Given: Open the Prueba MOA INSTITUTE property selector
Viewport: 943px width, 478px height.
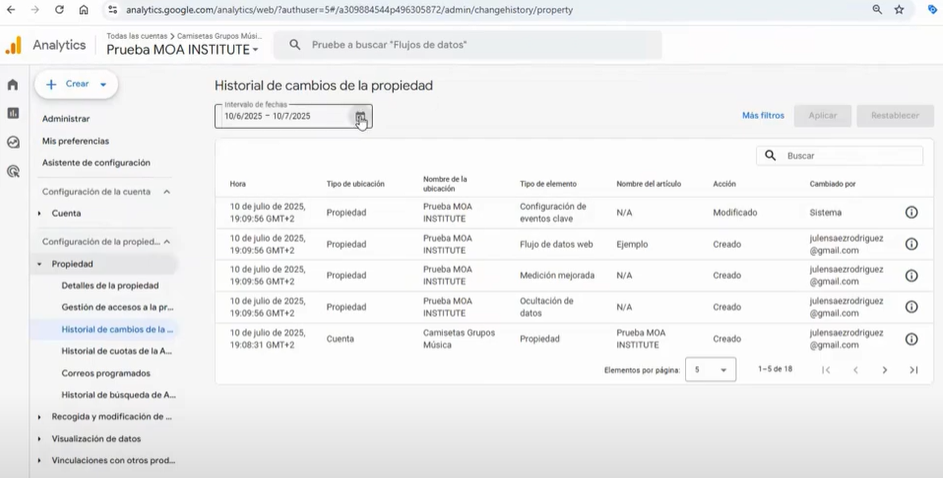Looking at the screenshot, I should (x=182, y=49).
